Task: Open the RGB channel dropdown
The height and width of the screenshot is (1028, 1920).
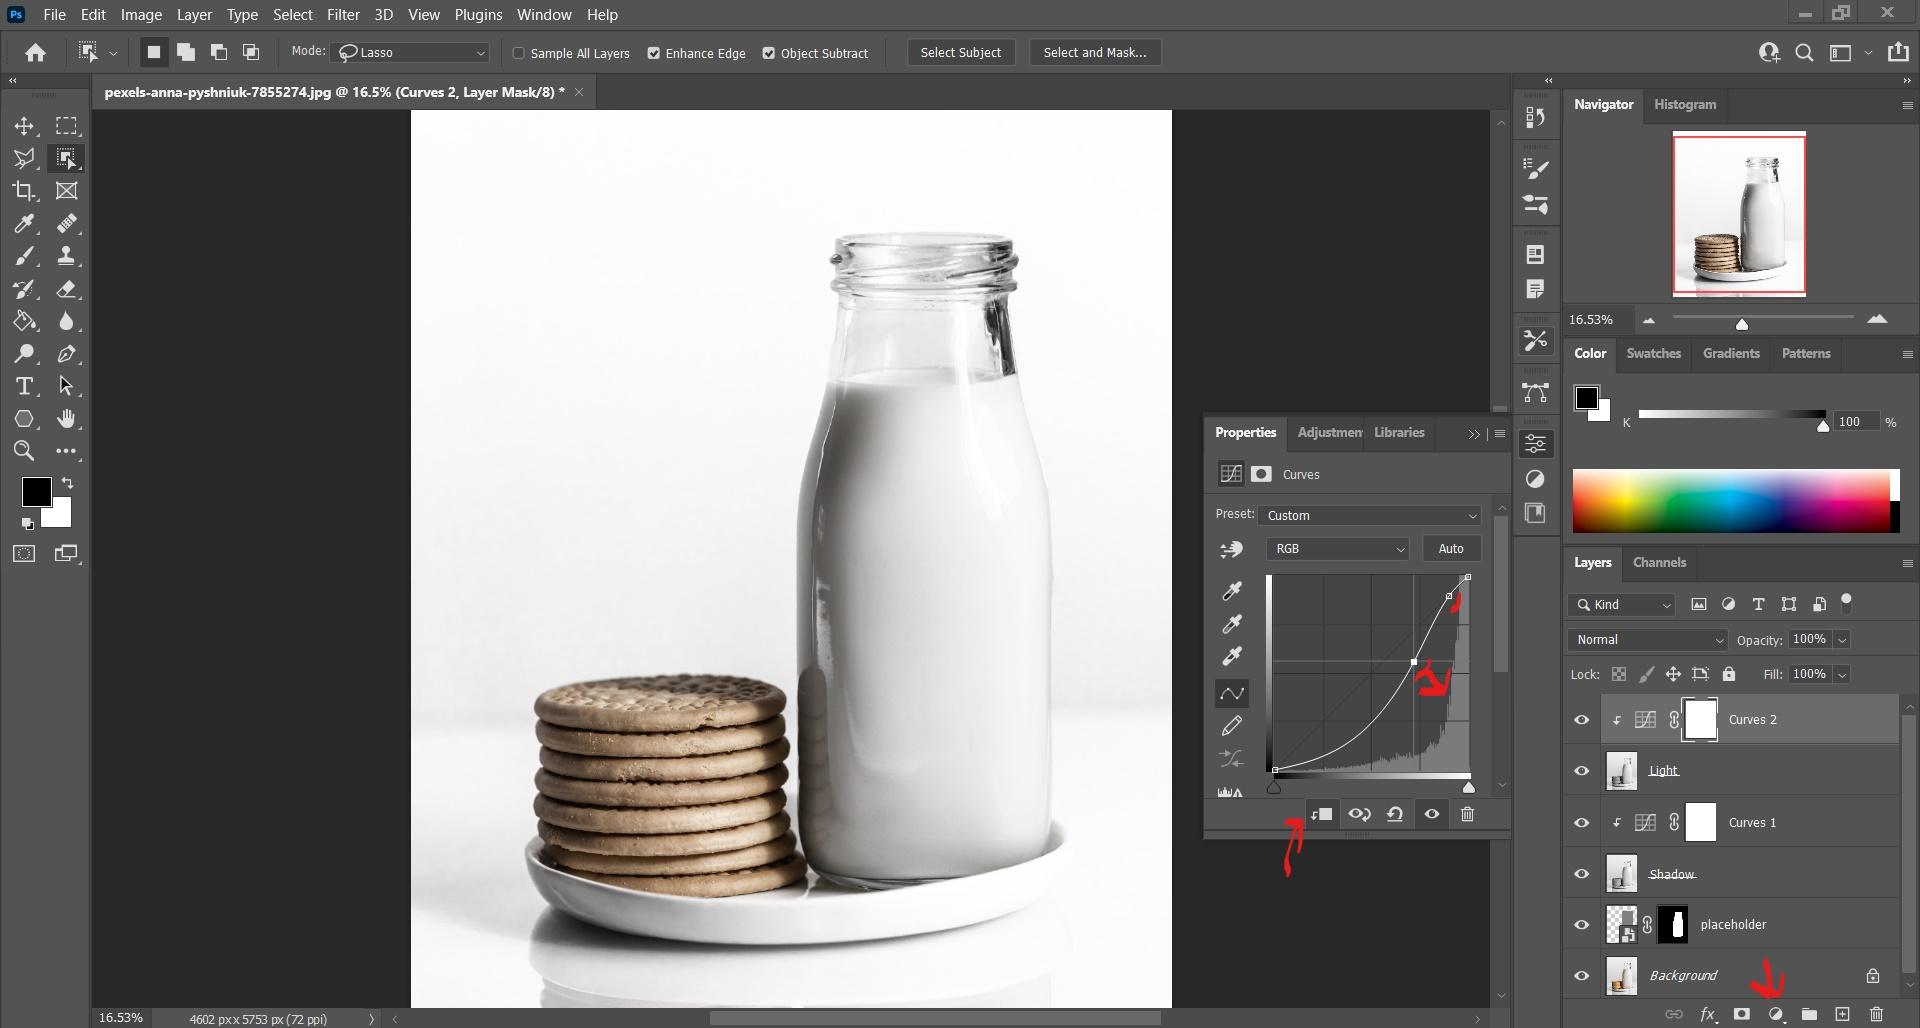Action: click(1337, 548)
